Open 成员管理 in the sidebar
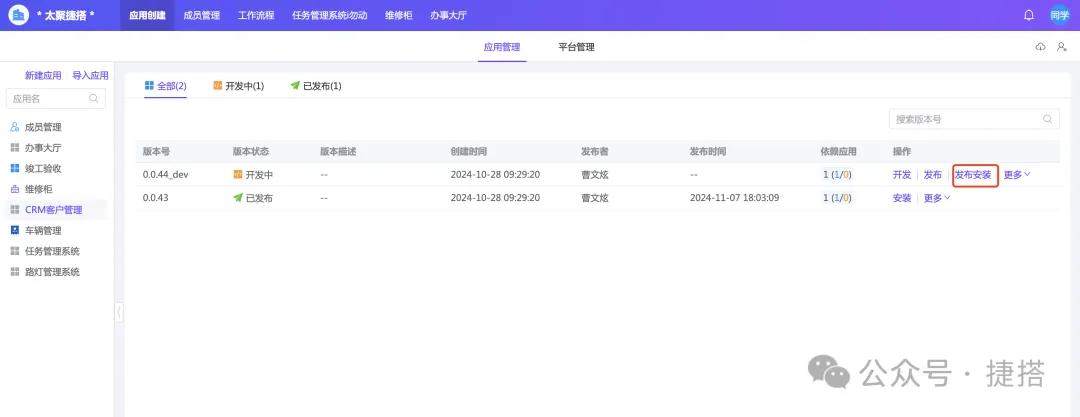Image resolution: width=1080 pixels, height=417 pixels. click(x=43, y=127)
